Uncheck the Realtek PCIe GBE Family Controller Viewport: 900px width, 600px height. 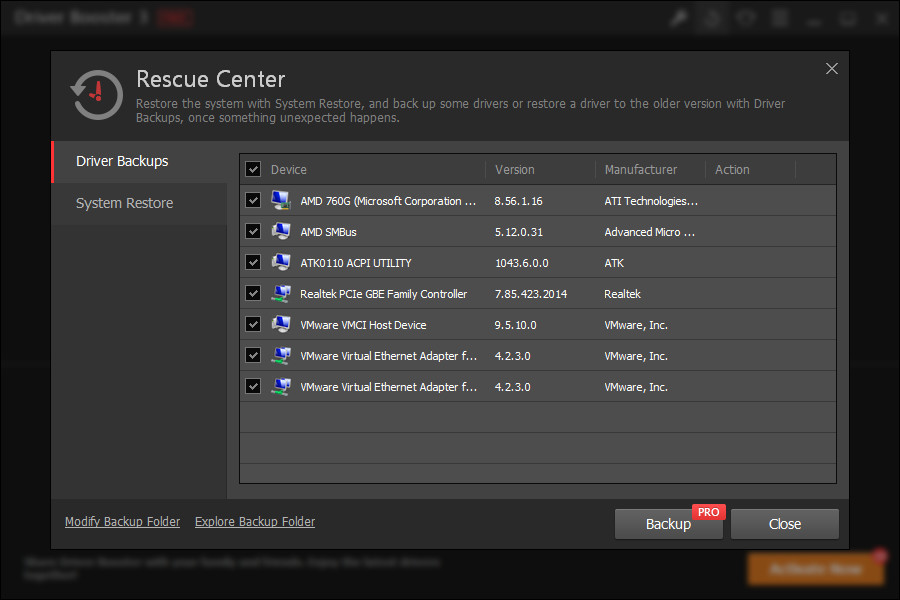253,293
